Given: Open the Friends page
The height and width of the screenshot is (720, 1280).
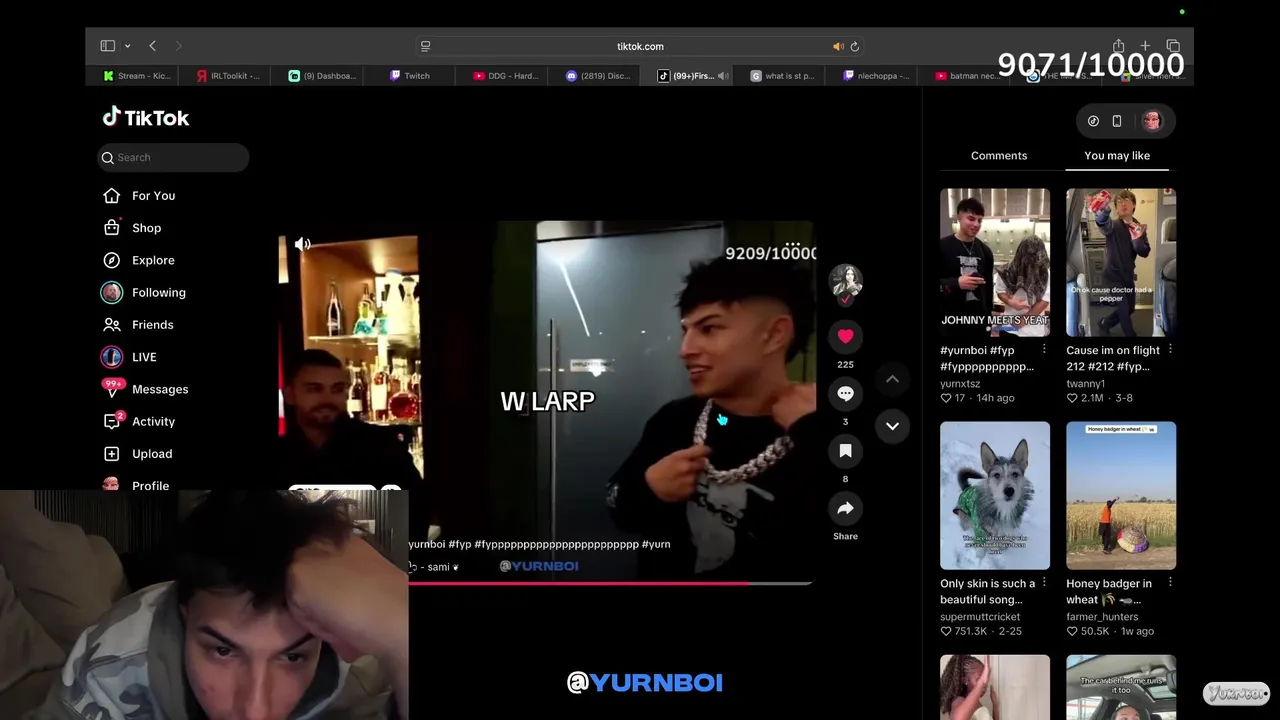Looking at the screenshot, I should click(152, 325).
